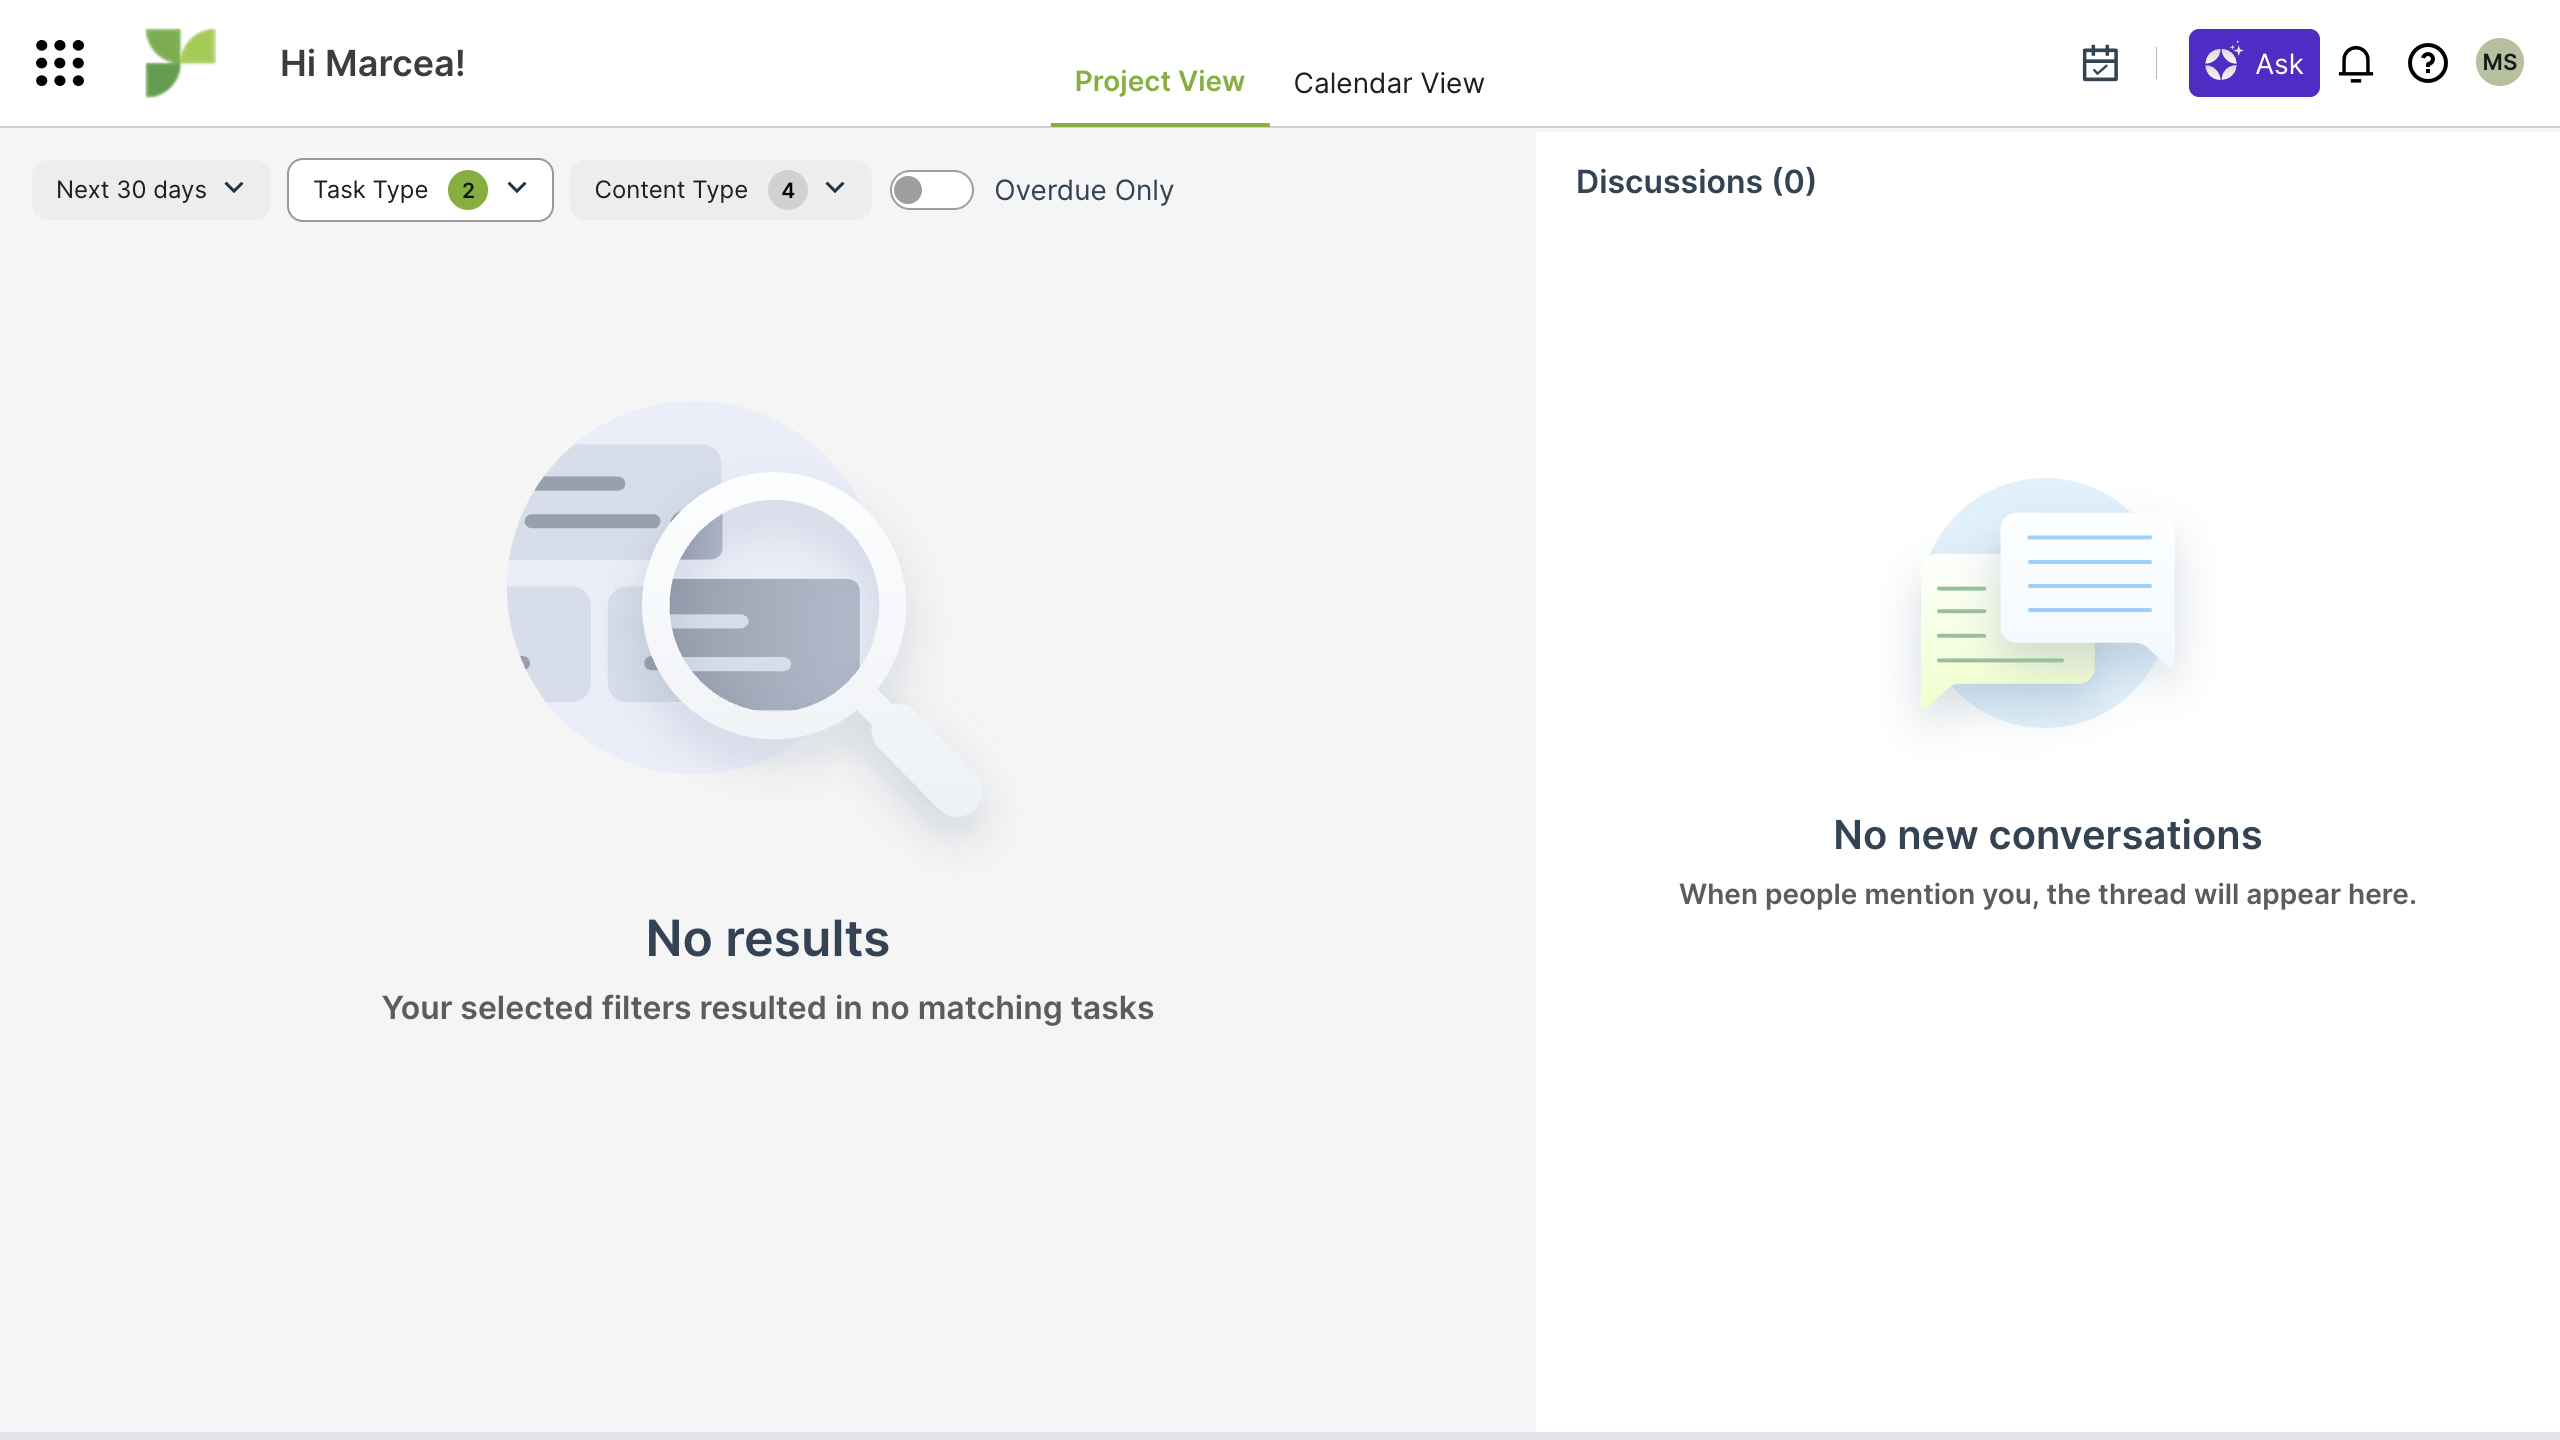Click the green leaf logo
2560x1440 pixels.
(x=180, y=63)
